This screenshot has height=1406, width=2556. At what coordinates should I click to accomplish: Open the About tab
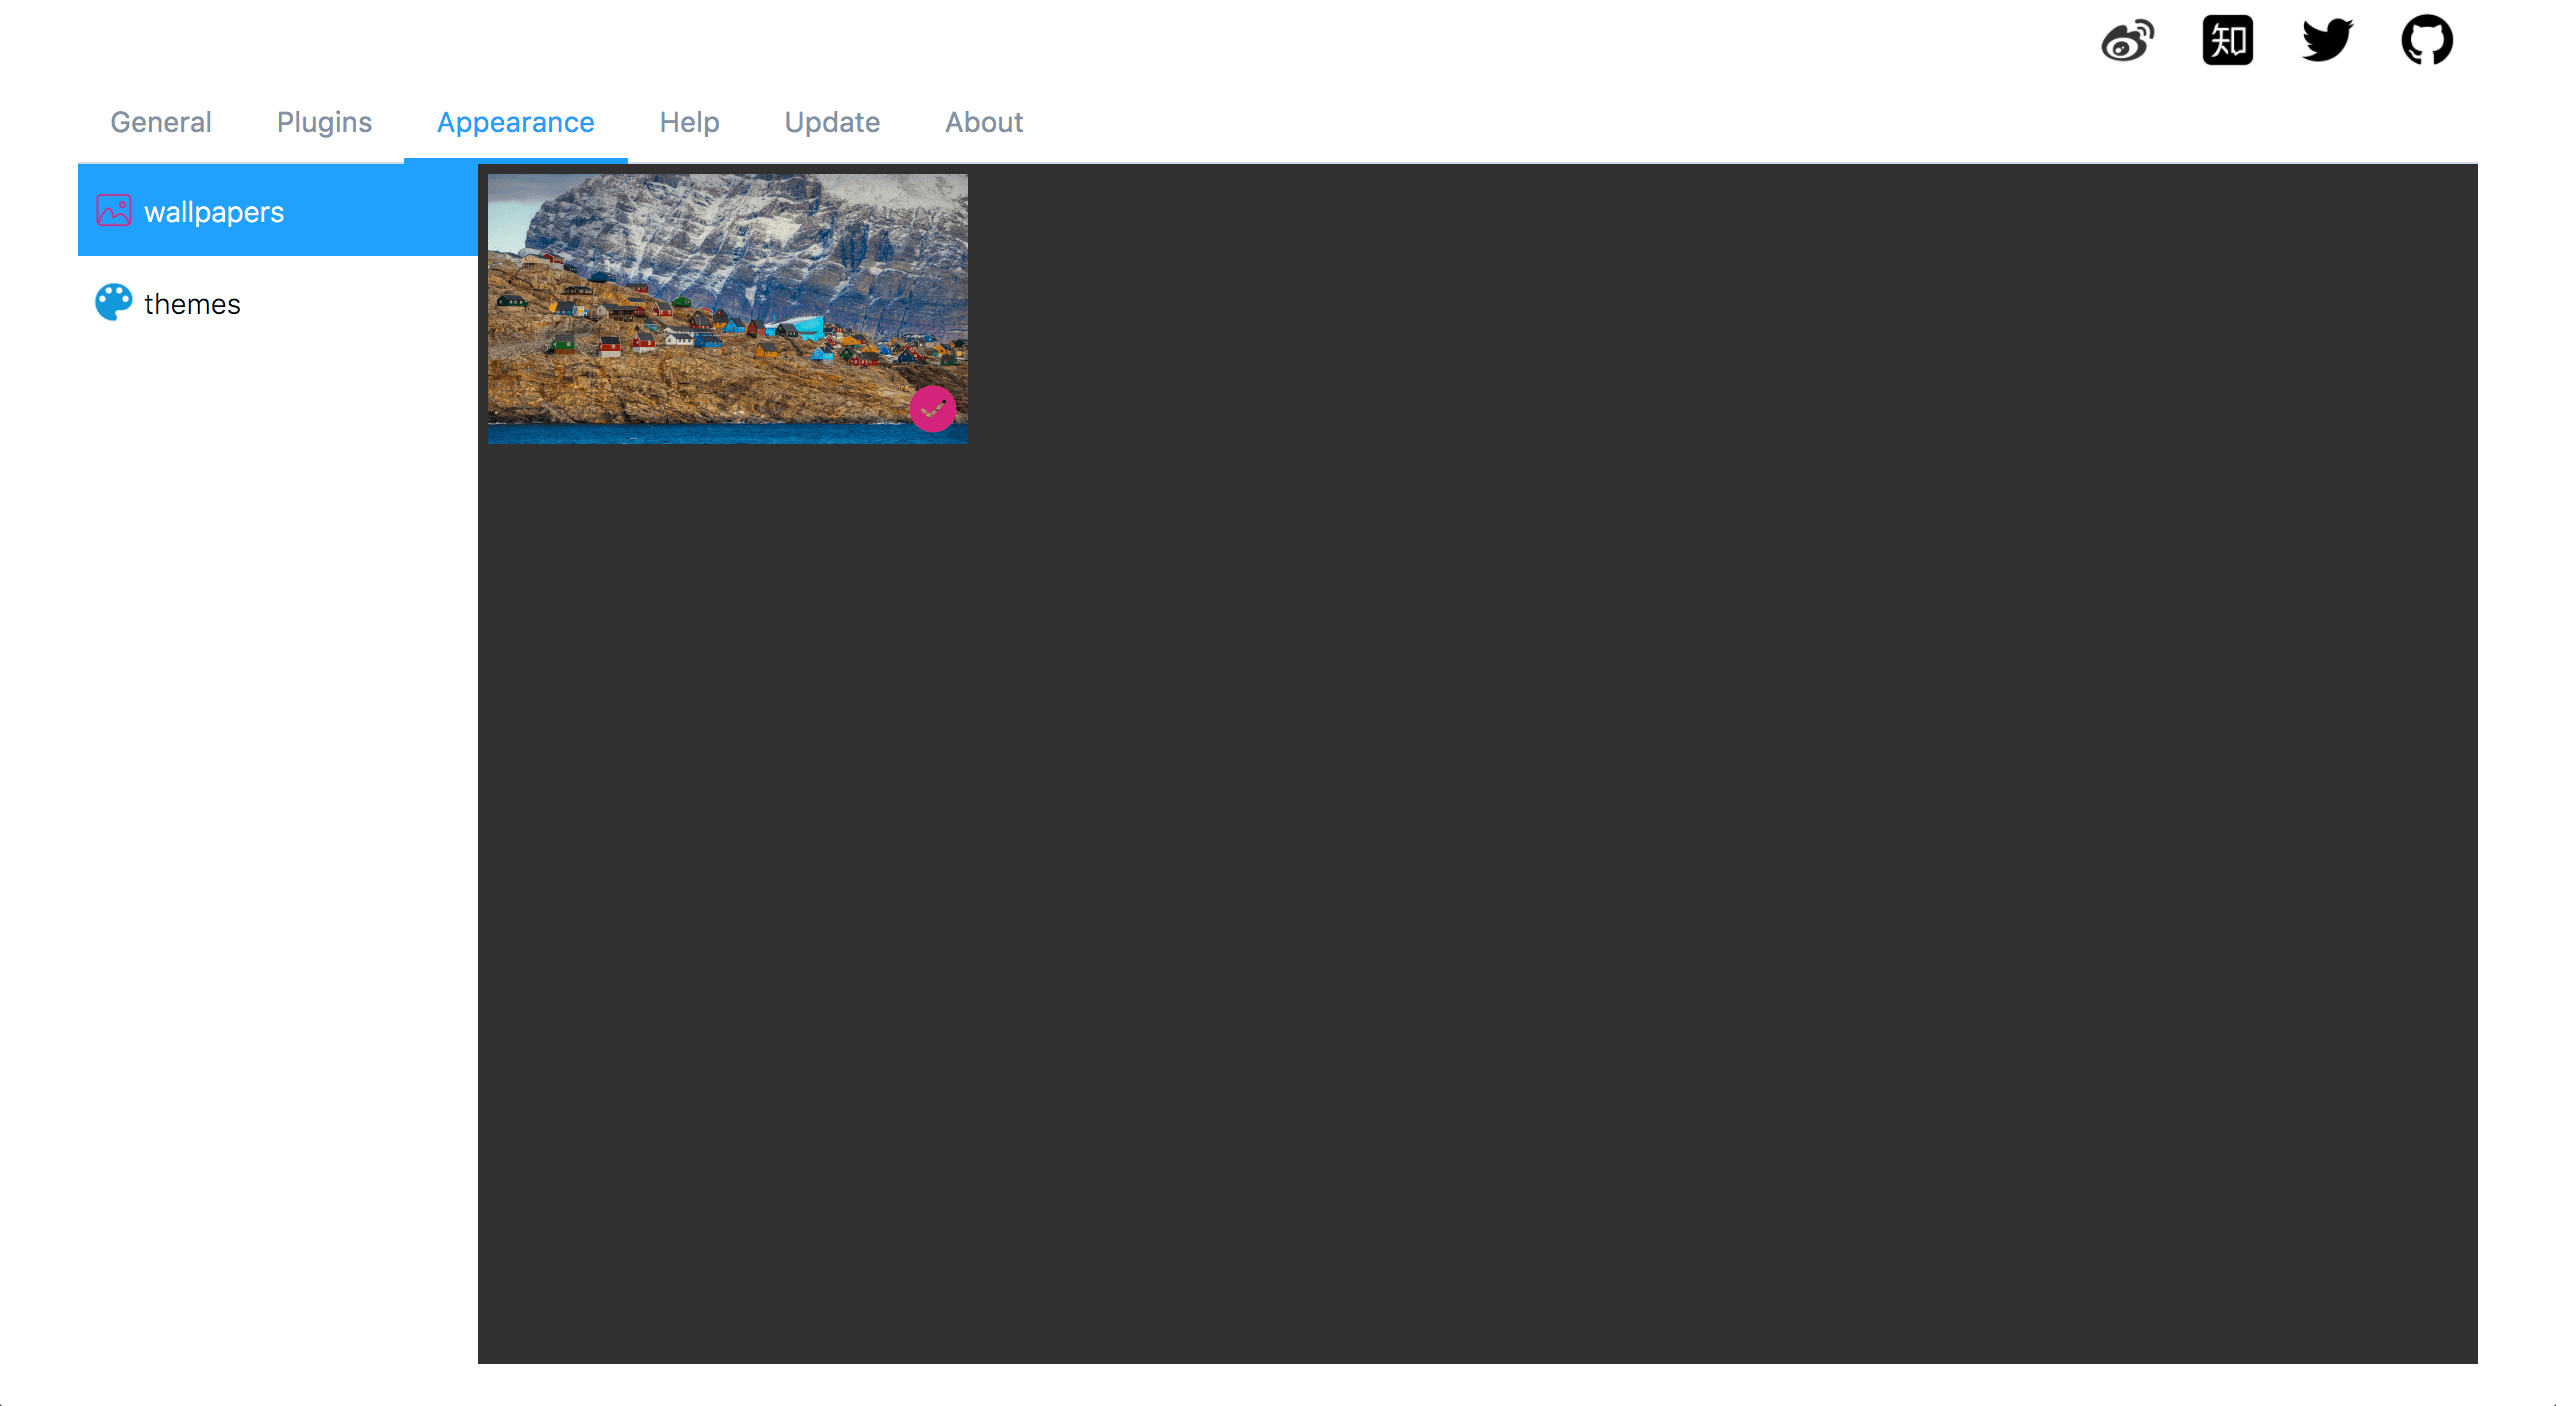984,122
